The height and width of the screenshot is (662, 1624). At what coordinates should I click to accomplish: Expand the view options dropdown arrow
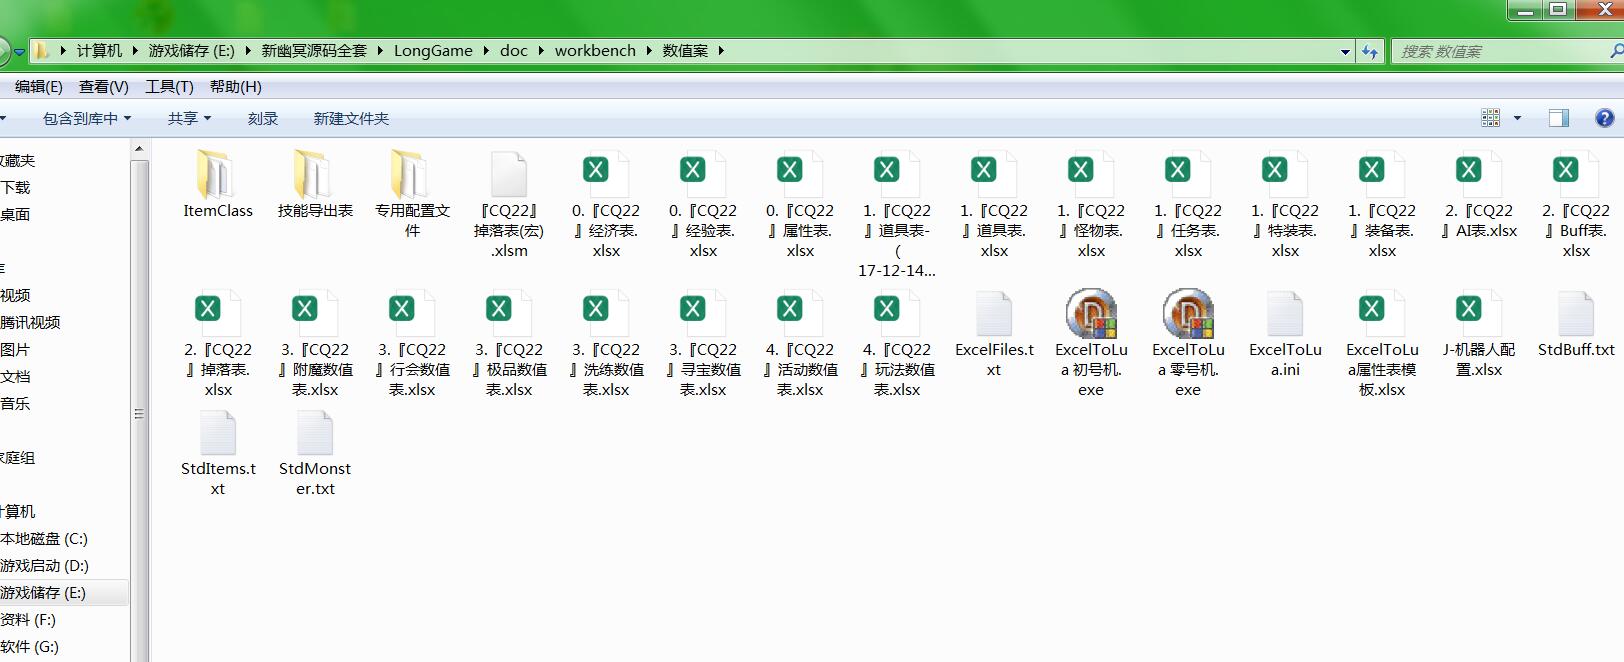tap(1517, 118)
